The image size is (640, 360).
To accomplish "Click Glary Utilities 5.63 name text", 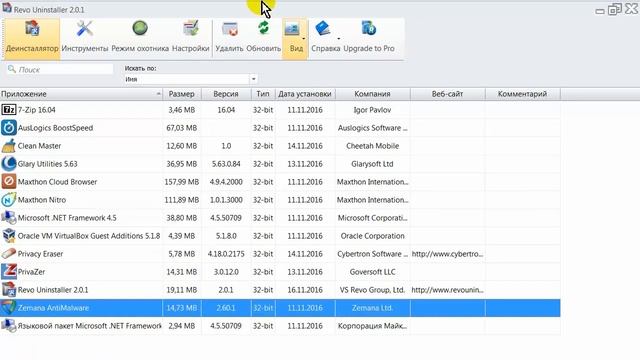I will pyautogui.click(x=47, y=164).
